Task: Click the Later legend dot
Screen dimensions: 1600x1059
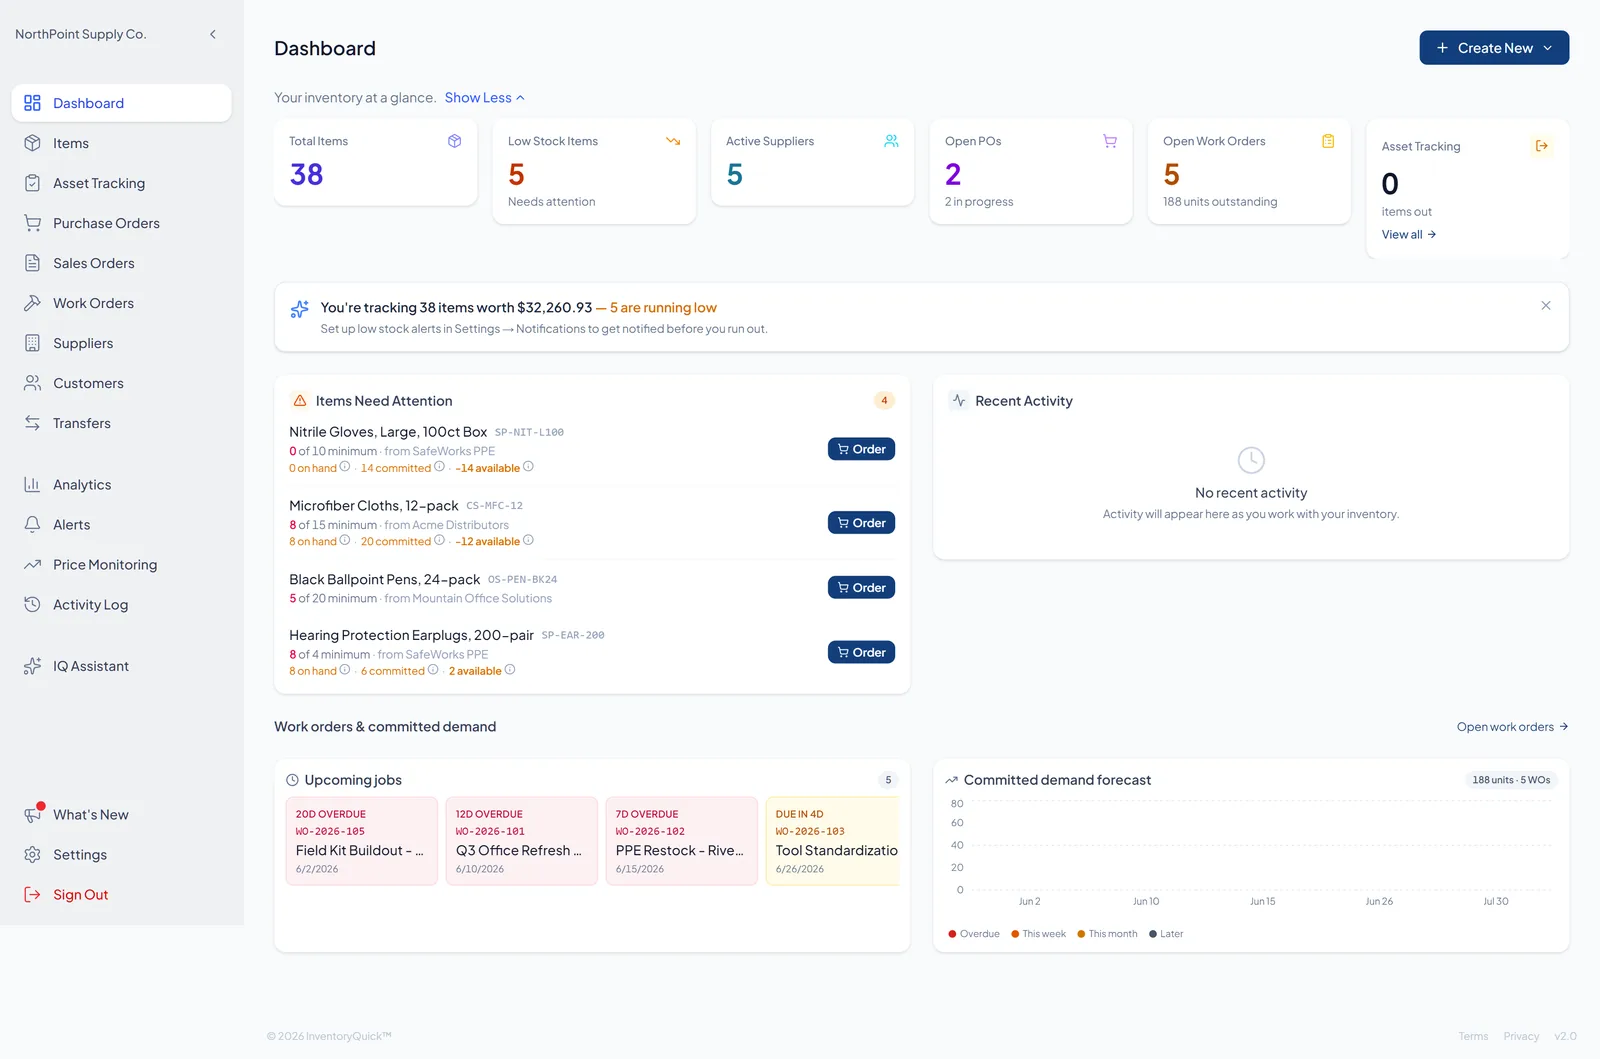Action: [x=1153, y=934]
